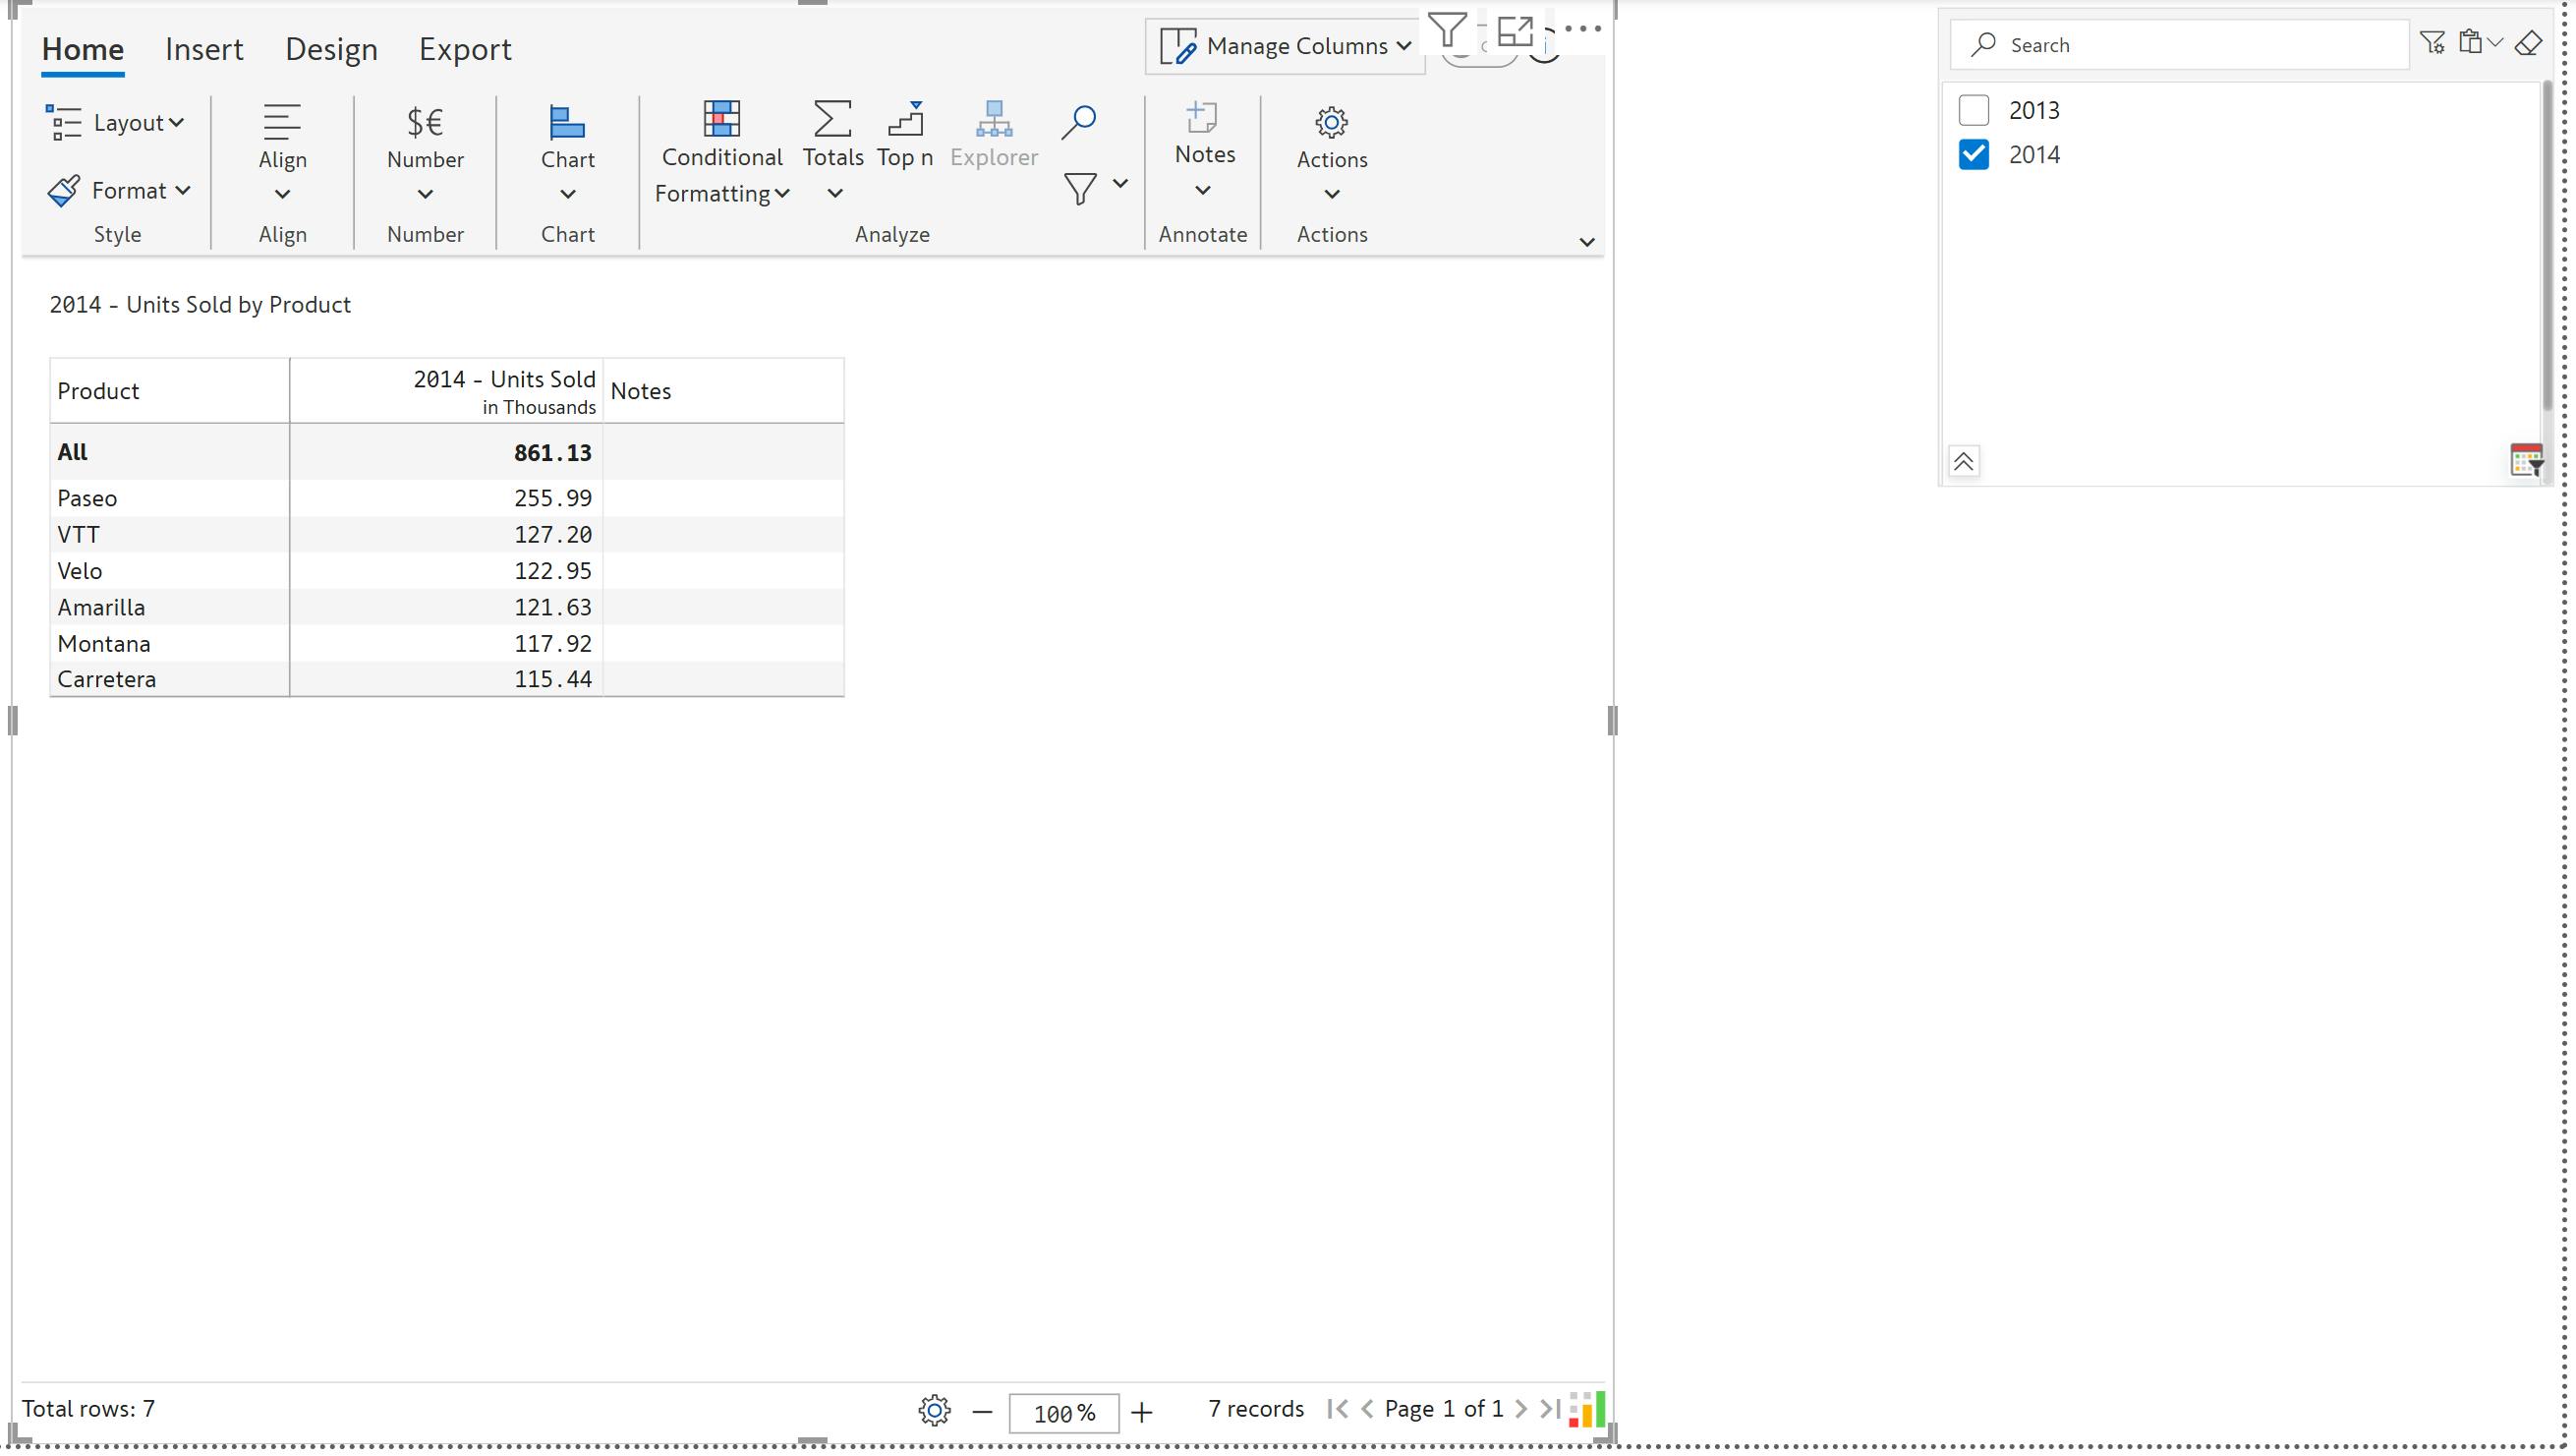
Task: Check the 2013 year checkbox
Action: 1973,110
